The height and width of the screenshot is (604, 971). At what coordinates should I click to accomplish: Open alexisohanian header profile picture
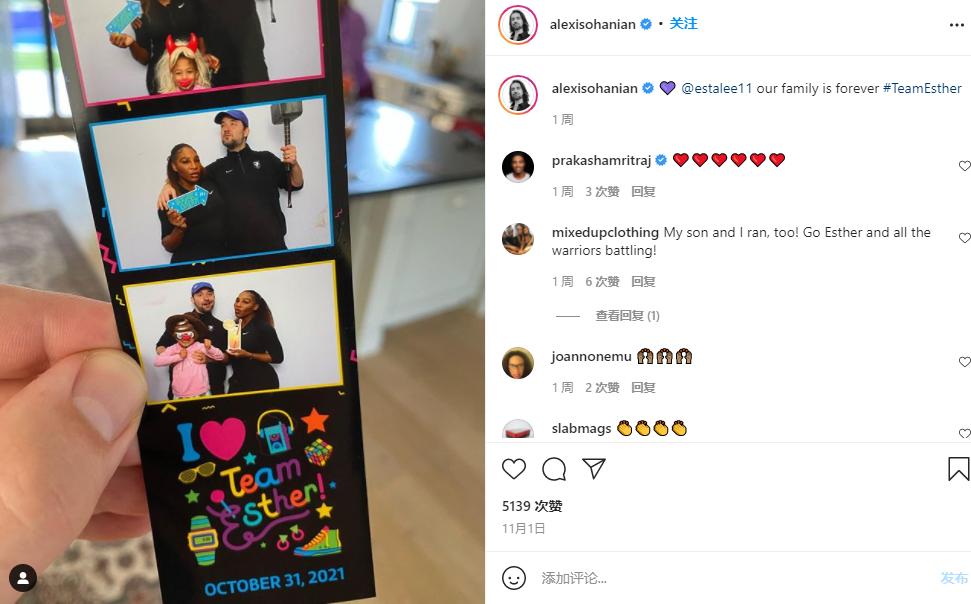(x=518, y=25)
